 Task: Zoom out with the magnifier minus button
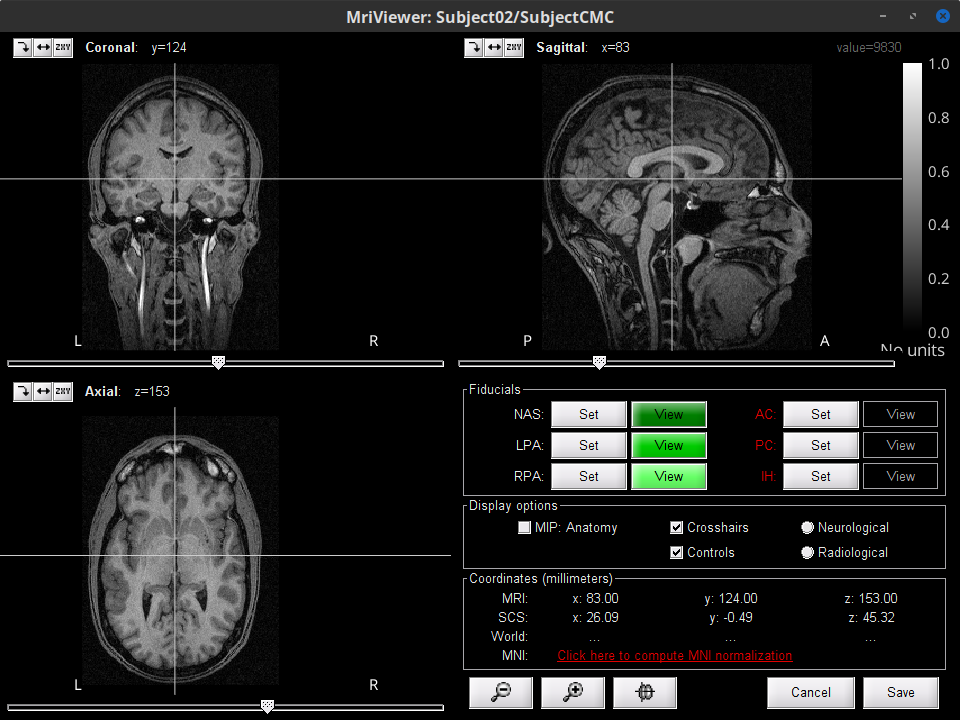(501, 692)
